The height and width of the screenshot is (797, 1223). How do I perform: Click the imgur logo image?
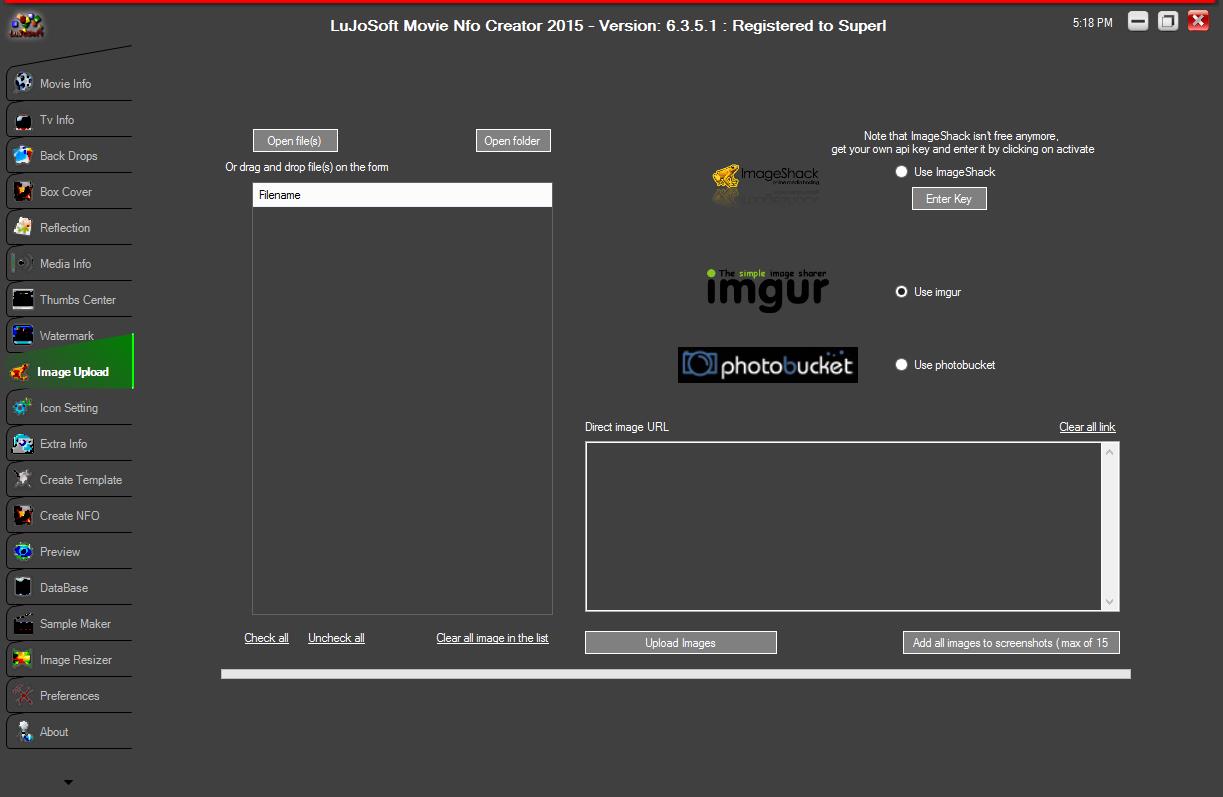tap(767, 289)
